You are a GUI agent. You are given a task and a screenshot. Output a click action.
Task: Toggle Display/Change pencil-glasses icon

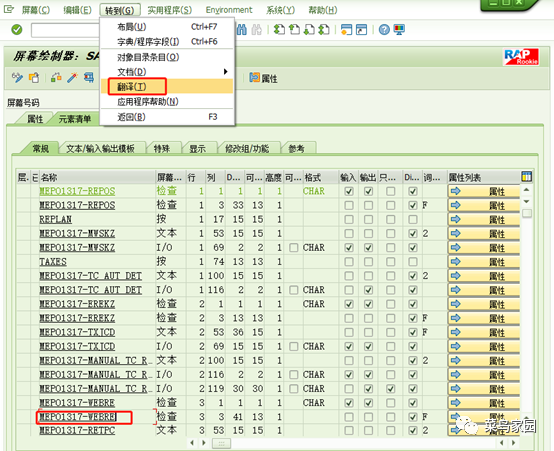pyautogui.click(x=17, y=77)
